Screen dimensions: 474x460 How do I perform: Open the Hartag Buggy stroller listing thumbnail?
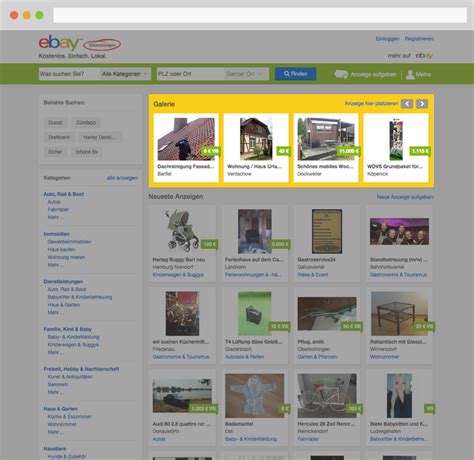pos(182,231)
